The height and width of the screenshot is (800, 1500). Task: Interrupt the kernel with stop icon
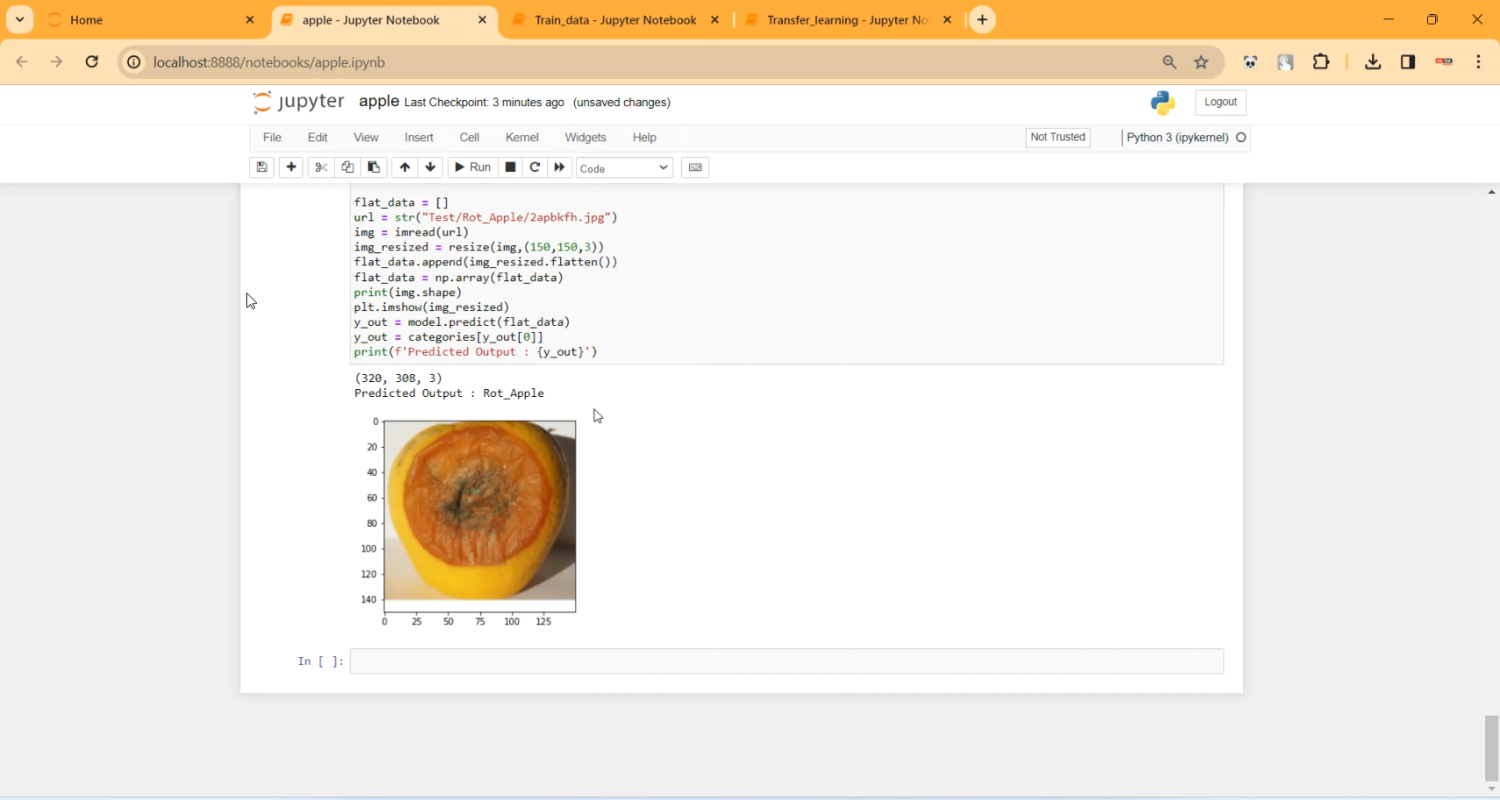510,167
